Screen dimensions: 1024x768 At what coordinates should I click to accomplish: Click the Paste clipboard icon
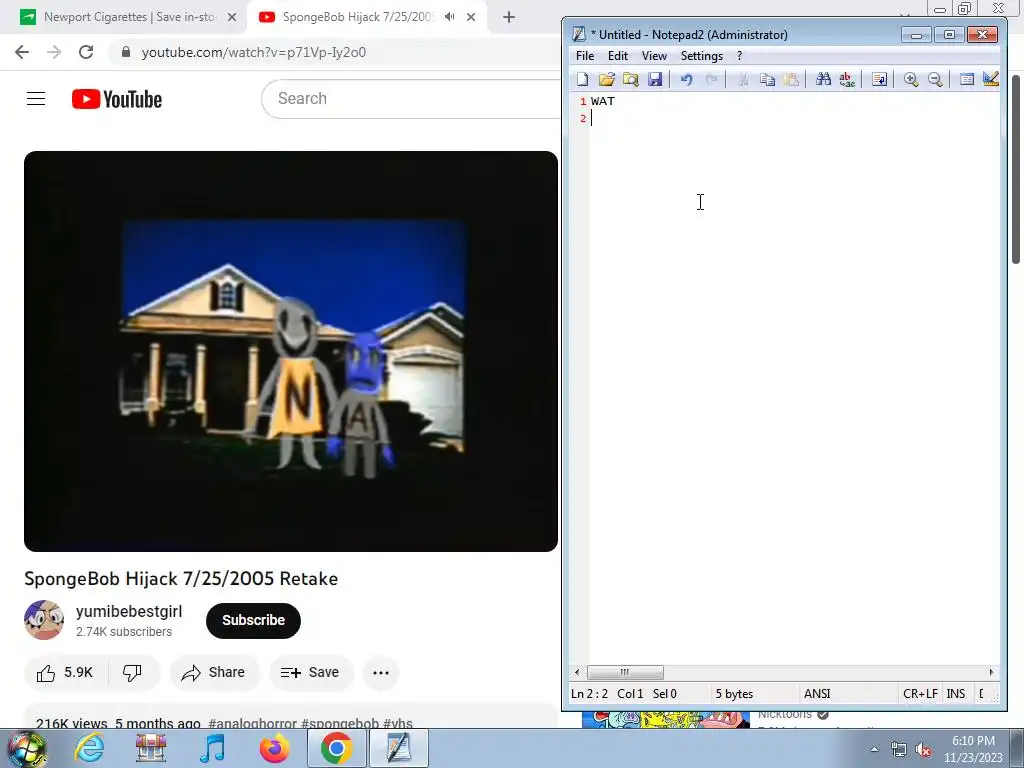(791, 80)
